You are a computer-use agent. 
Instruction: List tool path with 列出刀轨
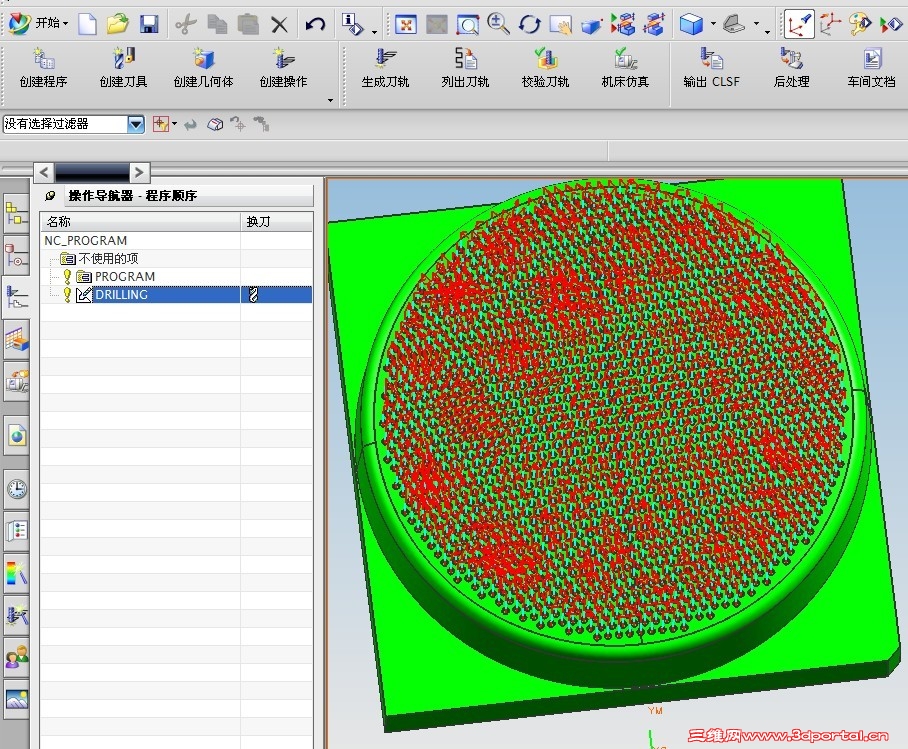point(465,68)
